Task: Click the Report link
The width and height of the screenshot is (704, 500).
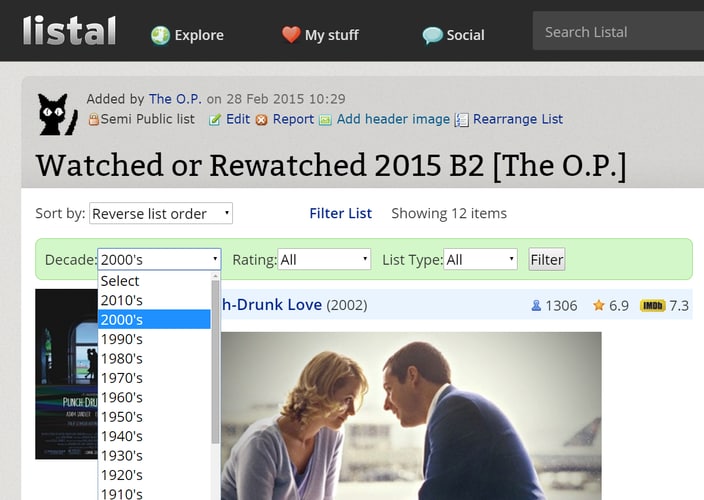Action: coord(293,119)
